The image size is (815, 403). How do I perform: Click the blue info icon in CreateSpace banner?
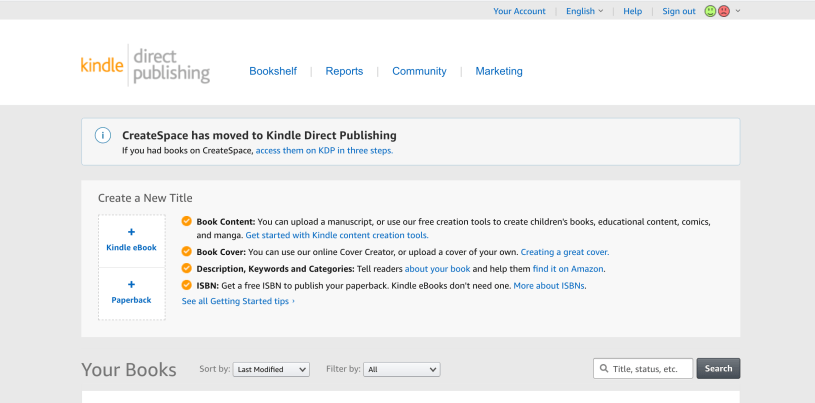(103, 135)
